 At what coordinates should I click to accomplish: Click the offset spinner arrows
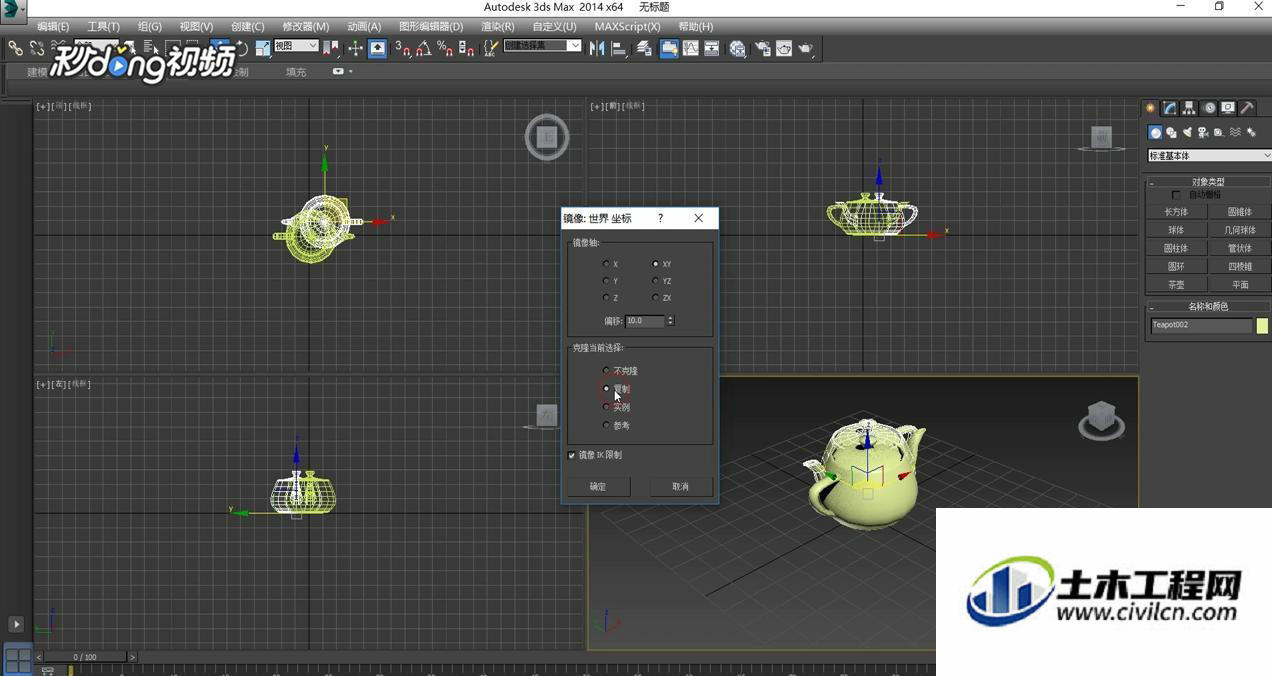click(x=670, y=321)
